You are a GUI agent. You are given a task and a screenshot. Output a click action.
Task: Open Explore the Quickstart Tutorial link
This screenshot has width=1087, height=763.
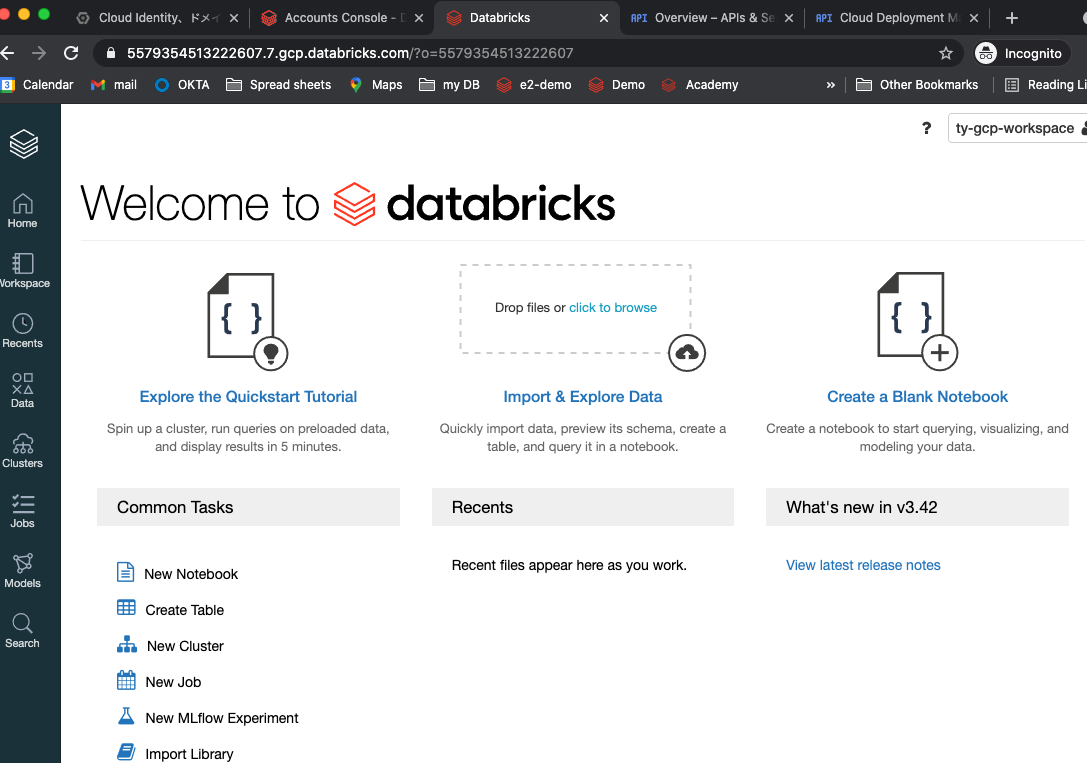[x=248, y=396]
